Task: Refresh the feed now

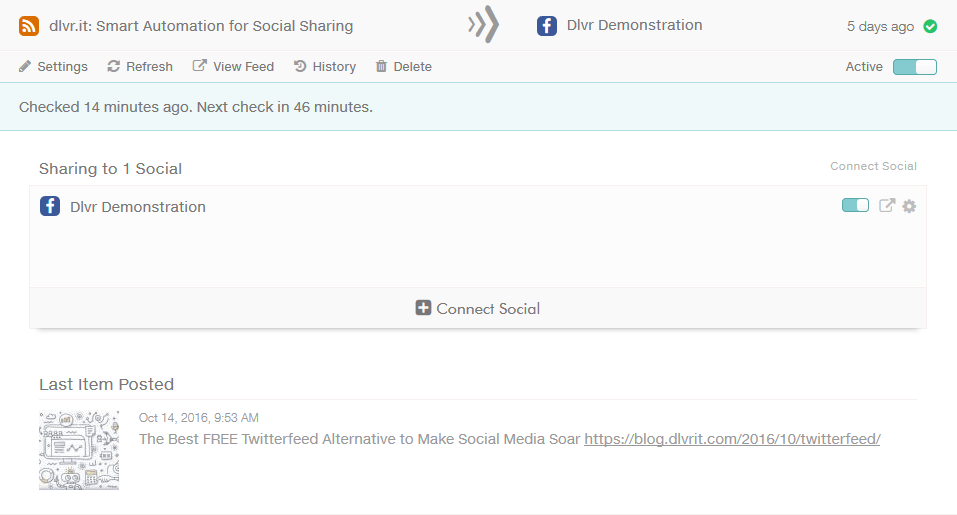Action: click(140, 67)
